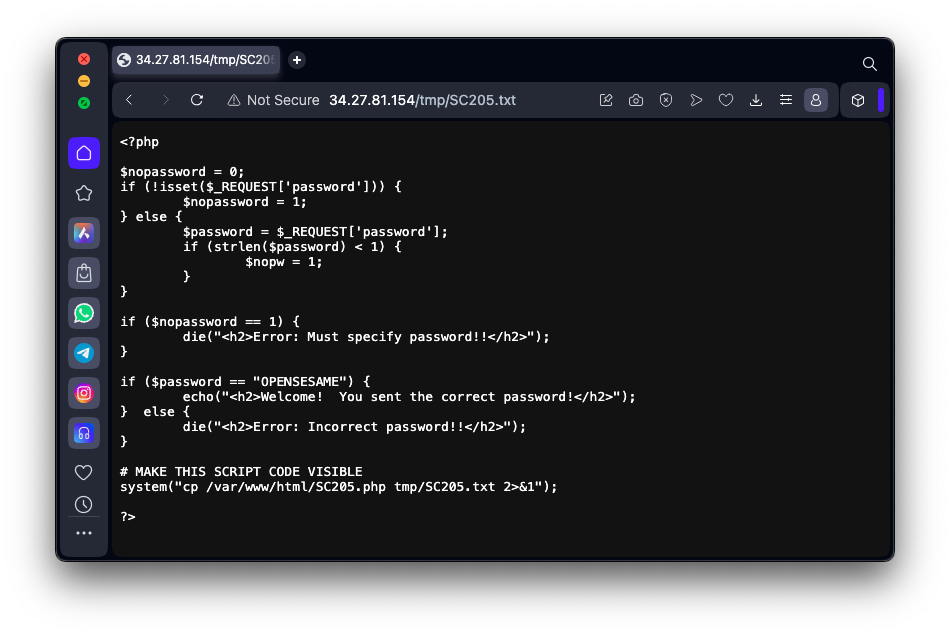Viewport: 950px width, 635px height.
Task: Open the ad blocker shield icon
Action: point(666,100)
